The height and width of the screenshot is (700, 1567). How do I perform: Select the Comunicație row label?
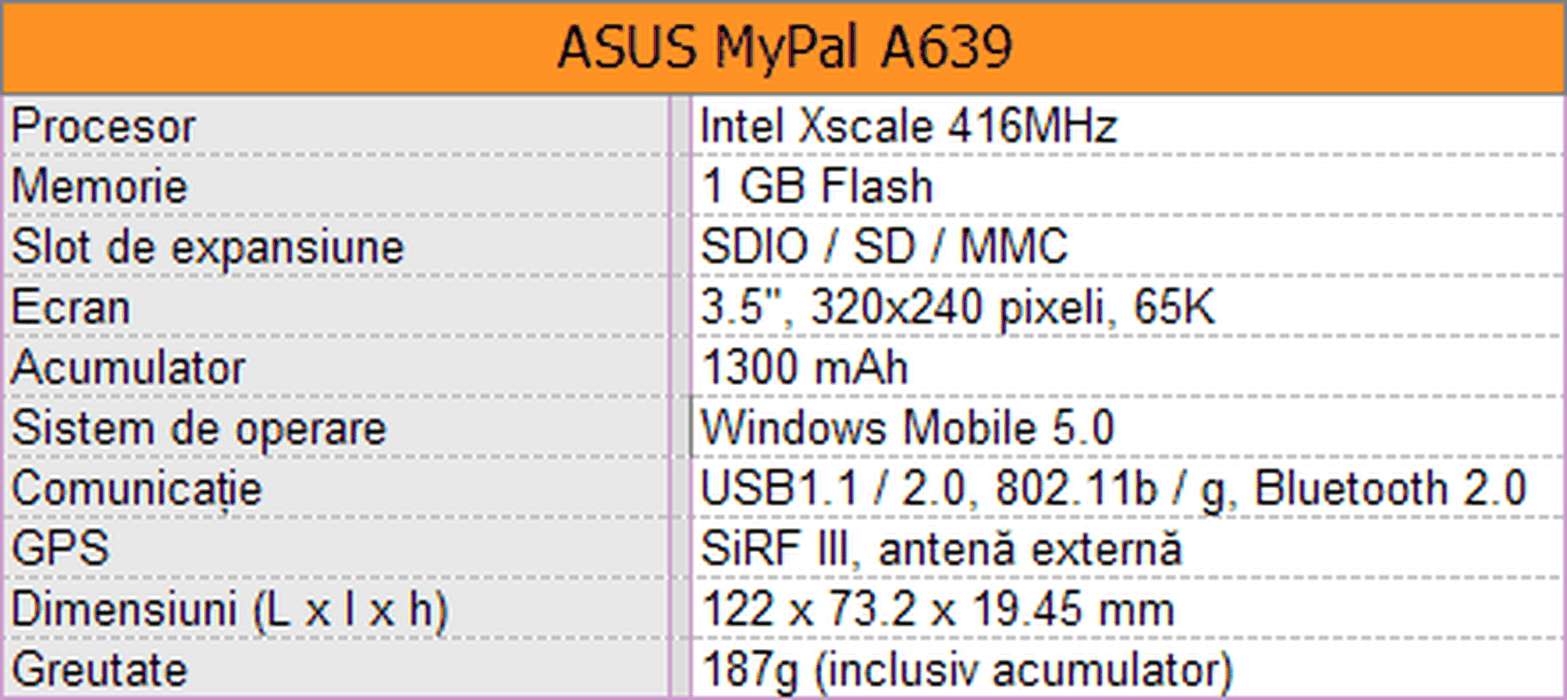pyautogui.click(x=136, y=489)
